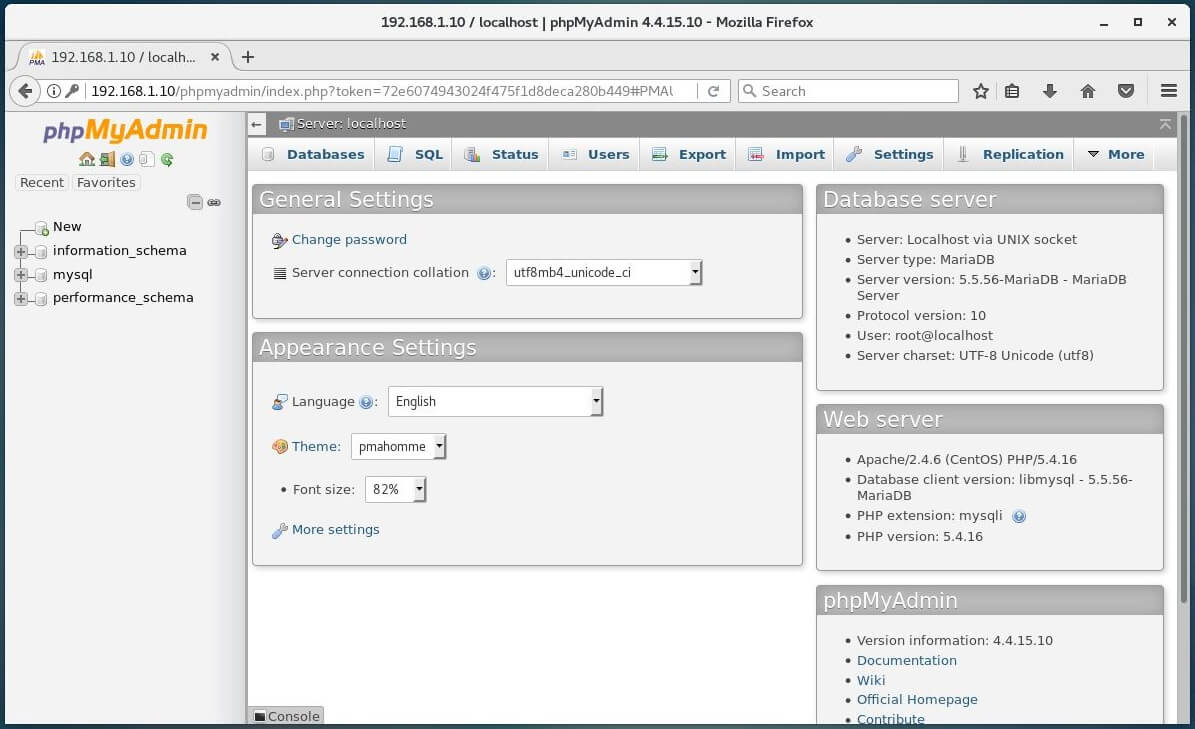The image size is (1195, 729).
Task: Expand the mysql database tree node
Action: tap(21, 275)
